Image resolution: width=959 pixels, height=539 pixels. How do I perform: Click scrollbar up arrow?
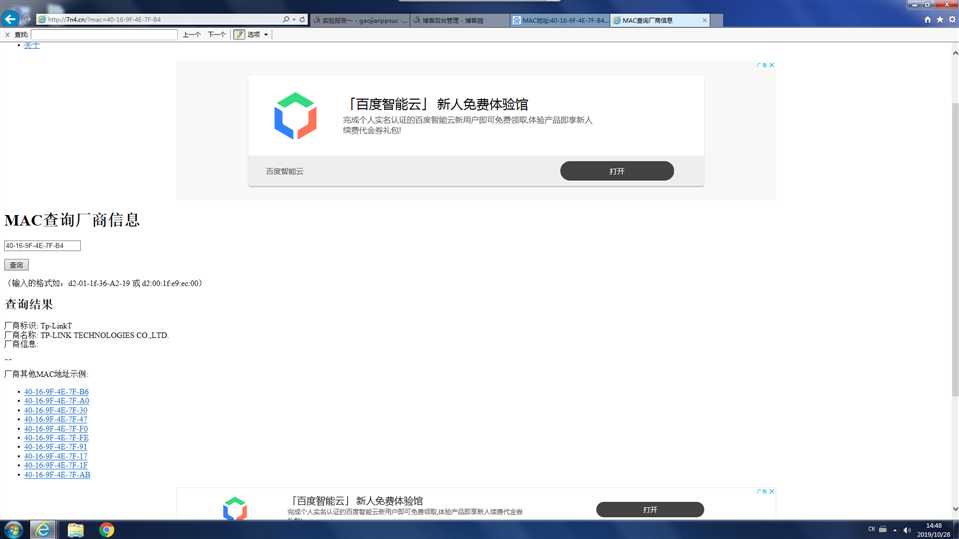click(x=955, y=53)
